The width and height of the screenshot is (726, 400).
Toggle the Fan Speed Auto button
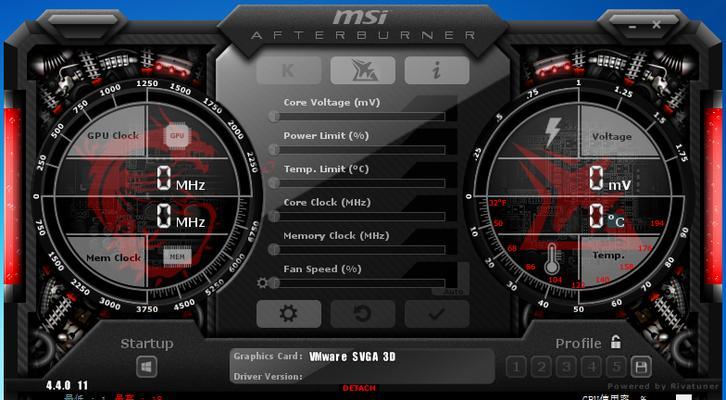coord(450,292)
